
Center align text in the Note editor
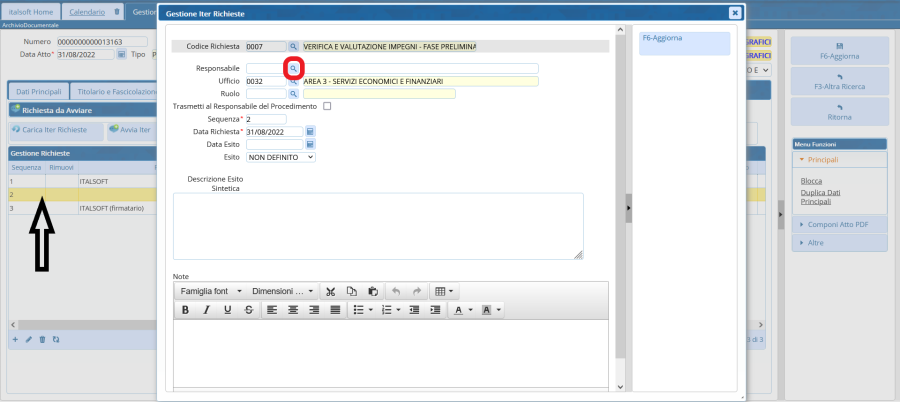(x=291, y=310)
